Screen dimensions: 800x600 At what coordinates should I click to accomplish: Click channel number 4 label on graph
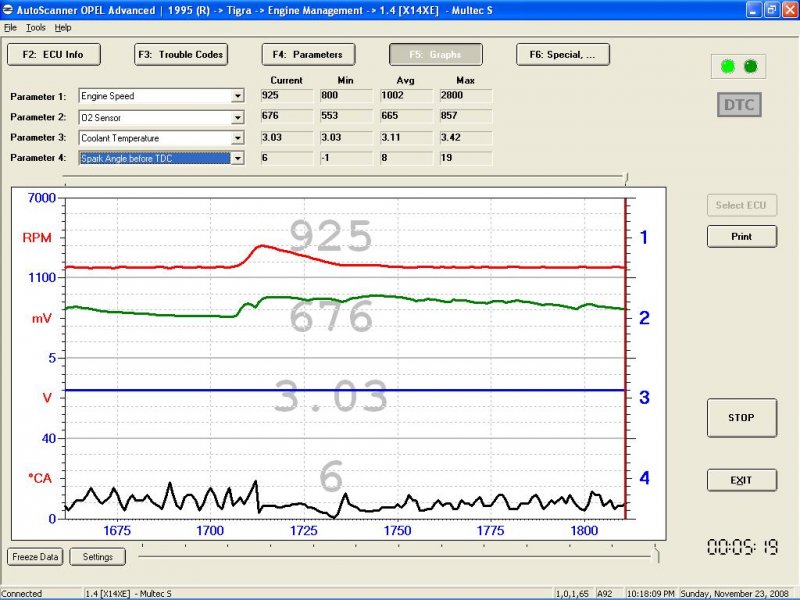645,478
